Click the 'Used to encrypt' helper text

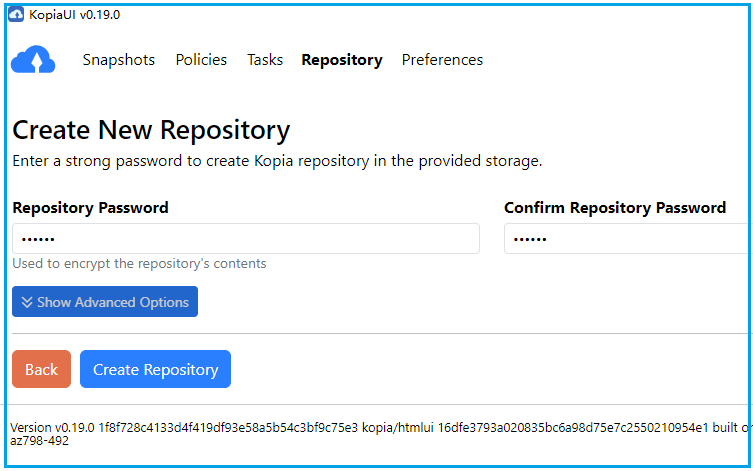pyautogui.click(x=139, y=264)
